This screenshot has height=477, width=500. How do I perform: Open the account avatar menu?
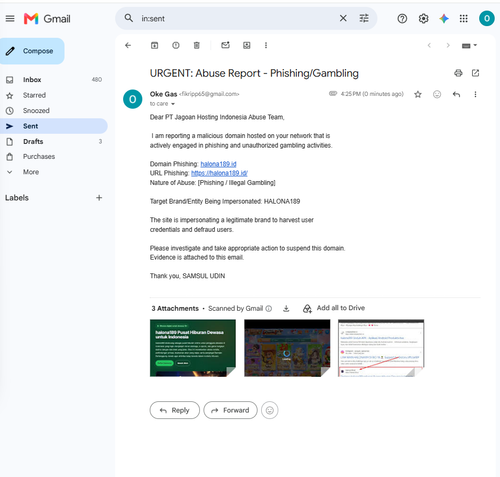point(487,18)
